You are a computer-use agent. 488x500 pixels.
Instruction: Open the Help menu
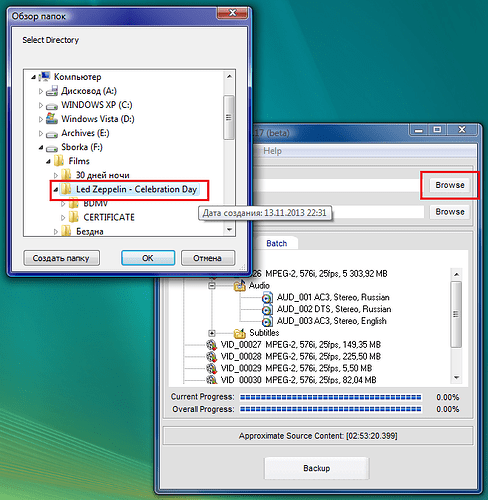coord(272,151)
